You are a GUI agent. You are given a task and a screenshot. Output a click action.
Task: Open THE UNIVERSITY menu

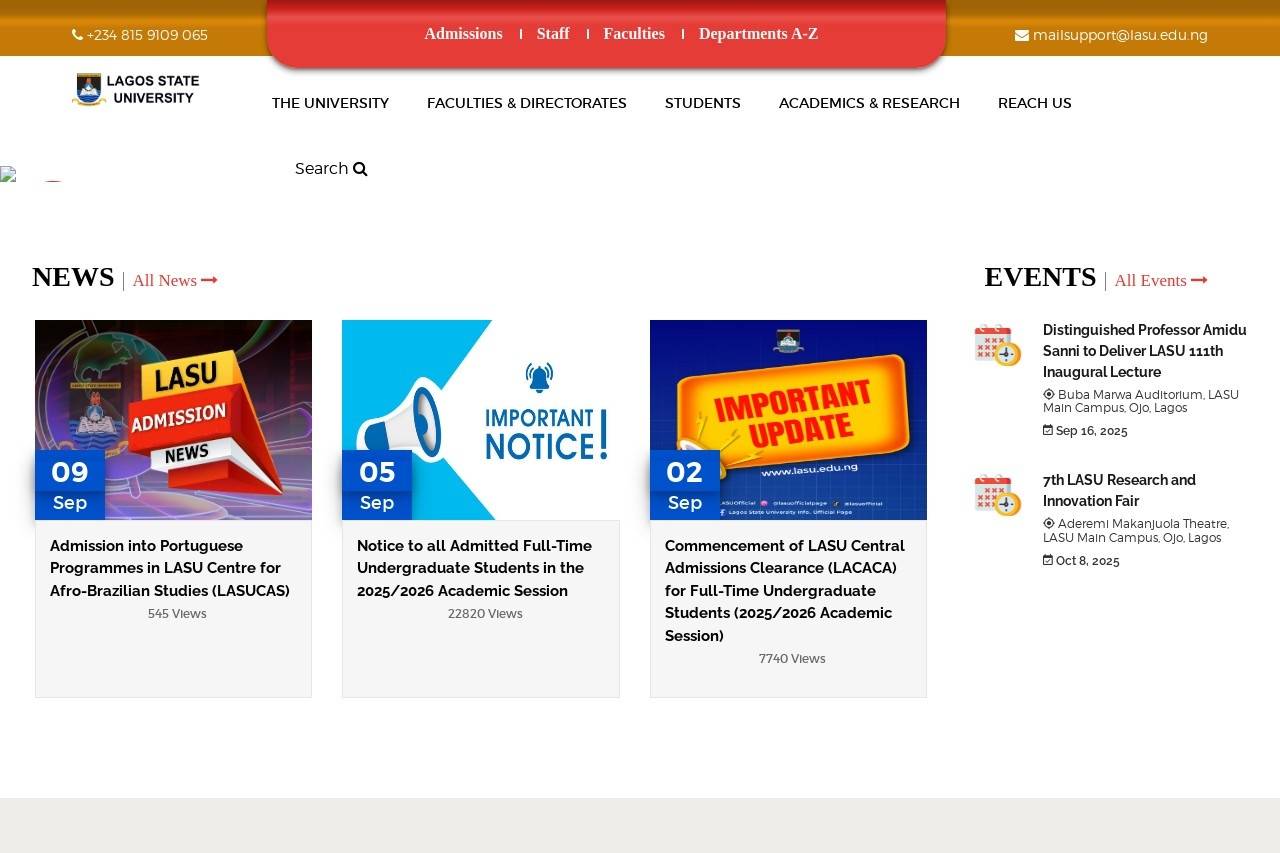coord(330,103)
